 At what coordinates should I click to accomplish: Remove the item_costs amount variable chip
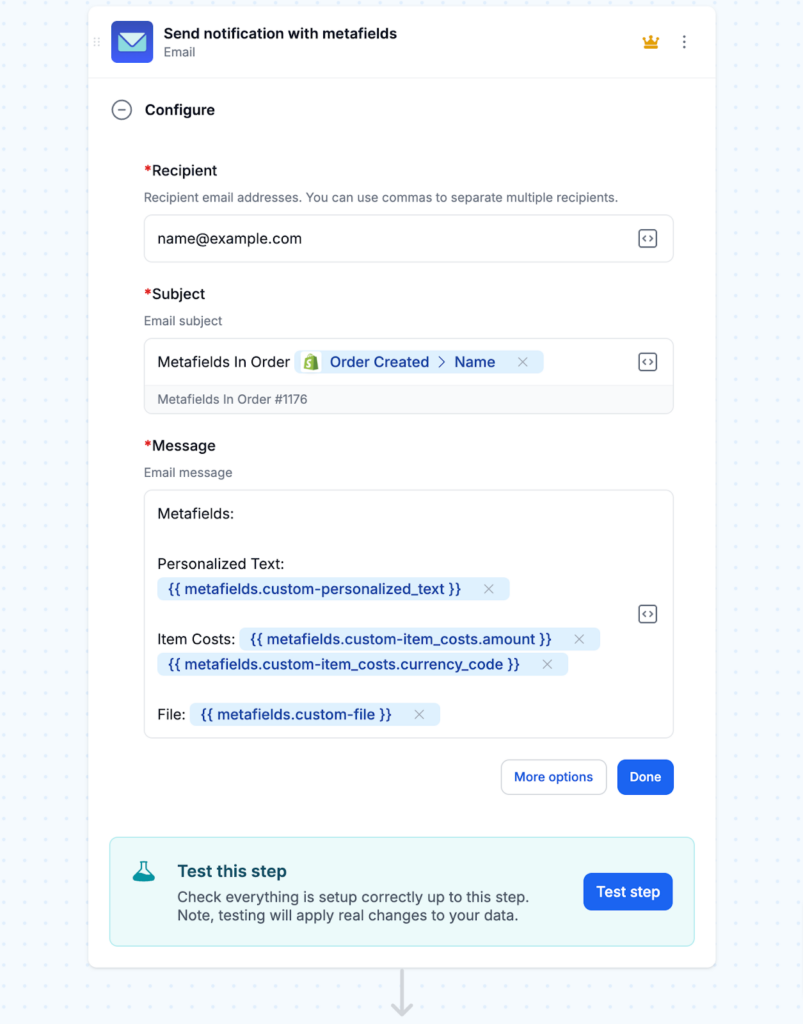(x=578, y=638)
